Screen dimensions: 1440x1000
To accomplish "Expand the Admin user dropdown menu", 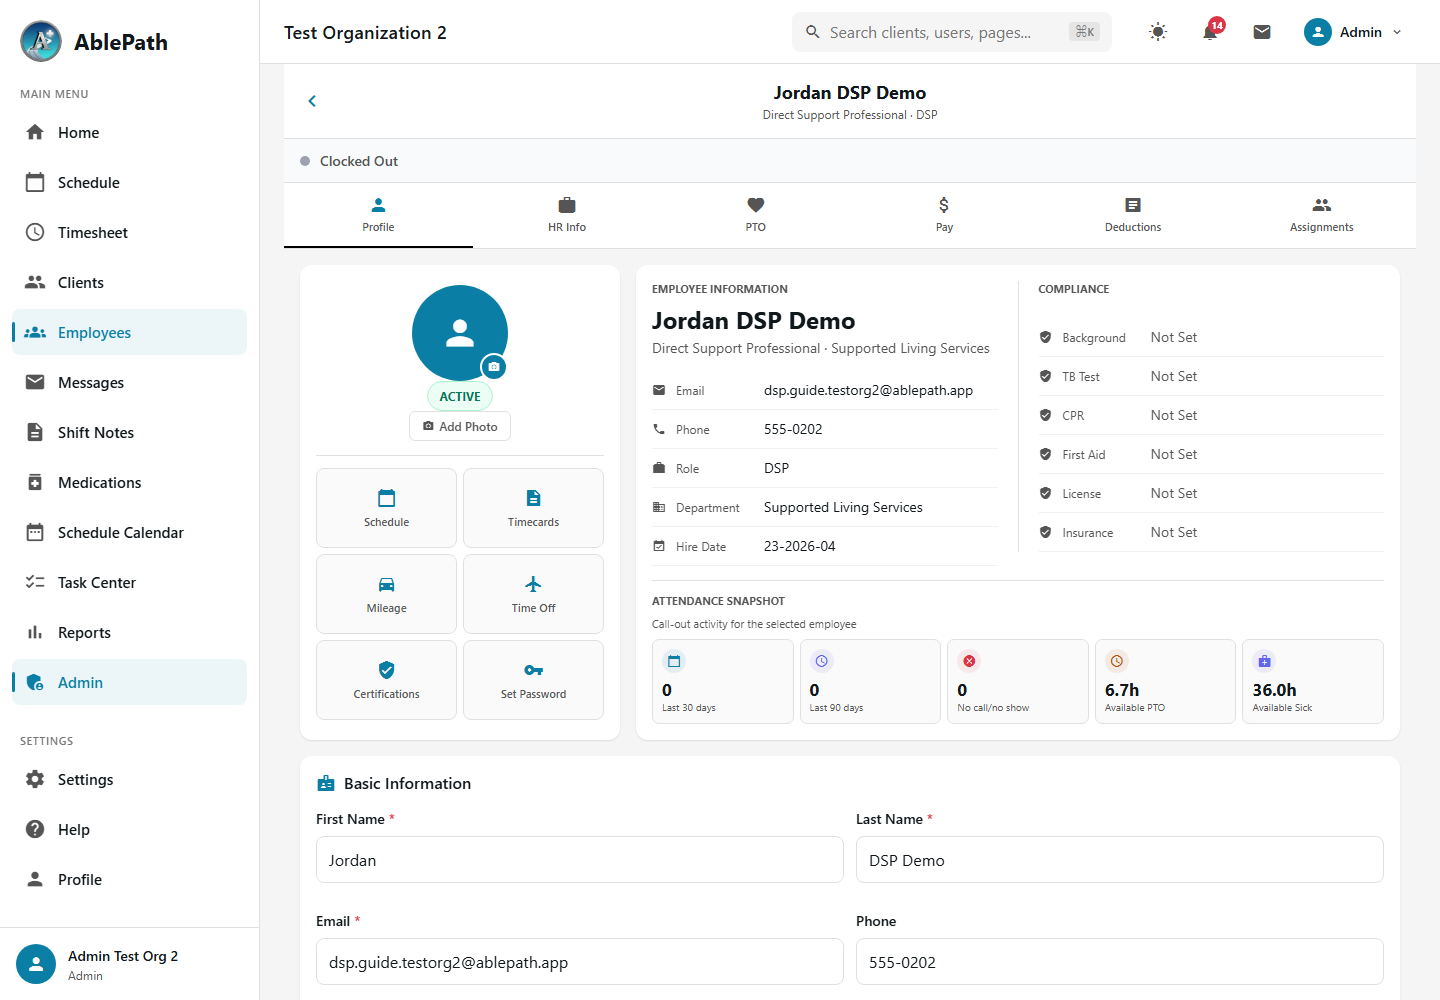I will click(1353, 32).
